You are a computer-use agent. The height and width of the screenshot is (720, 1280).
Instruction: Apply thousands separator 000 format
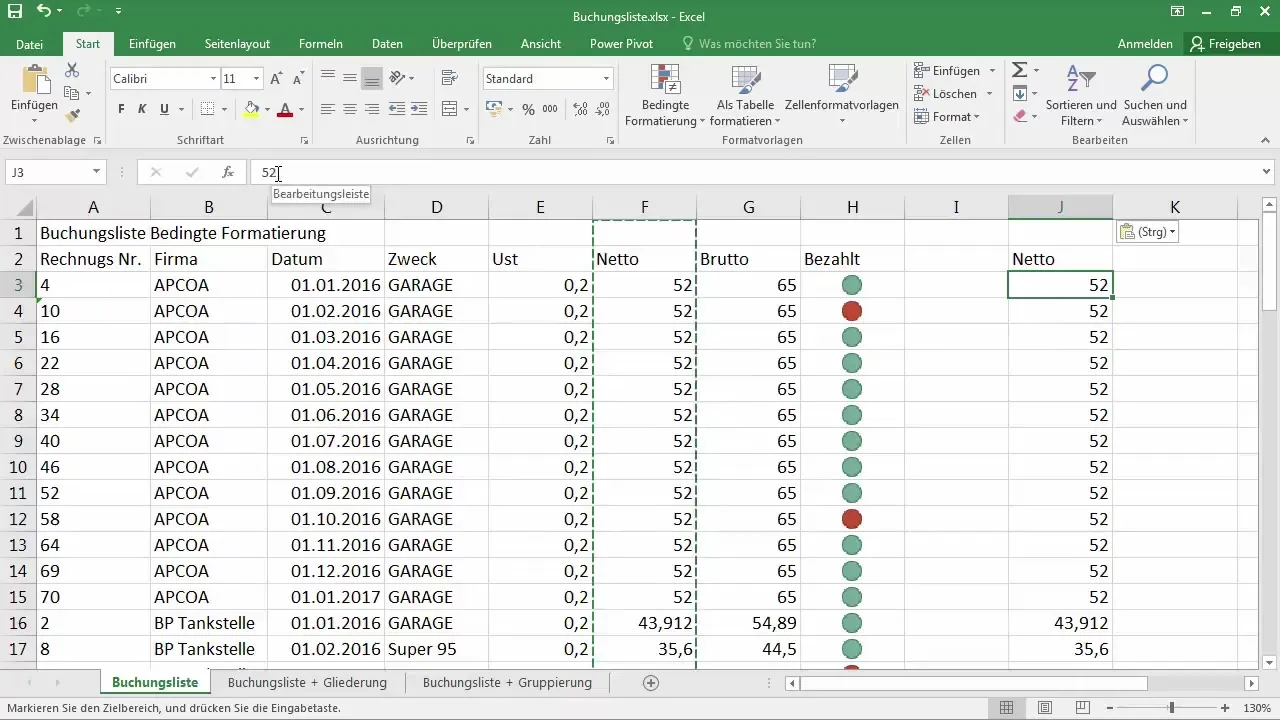550,109
